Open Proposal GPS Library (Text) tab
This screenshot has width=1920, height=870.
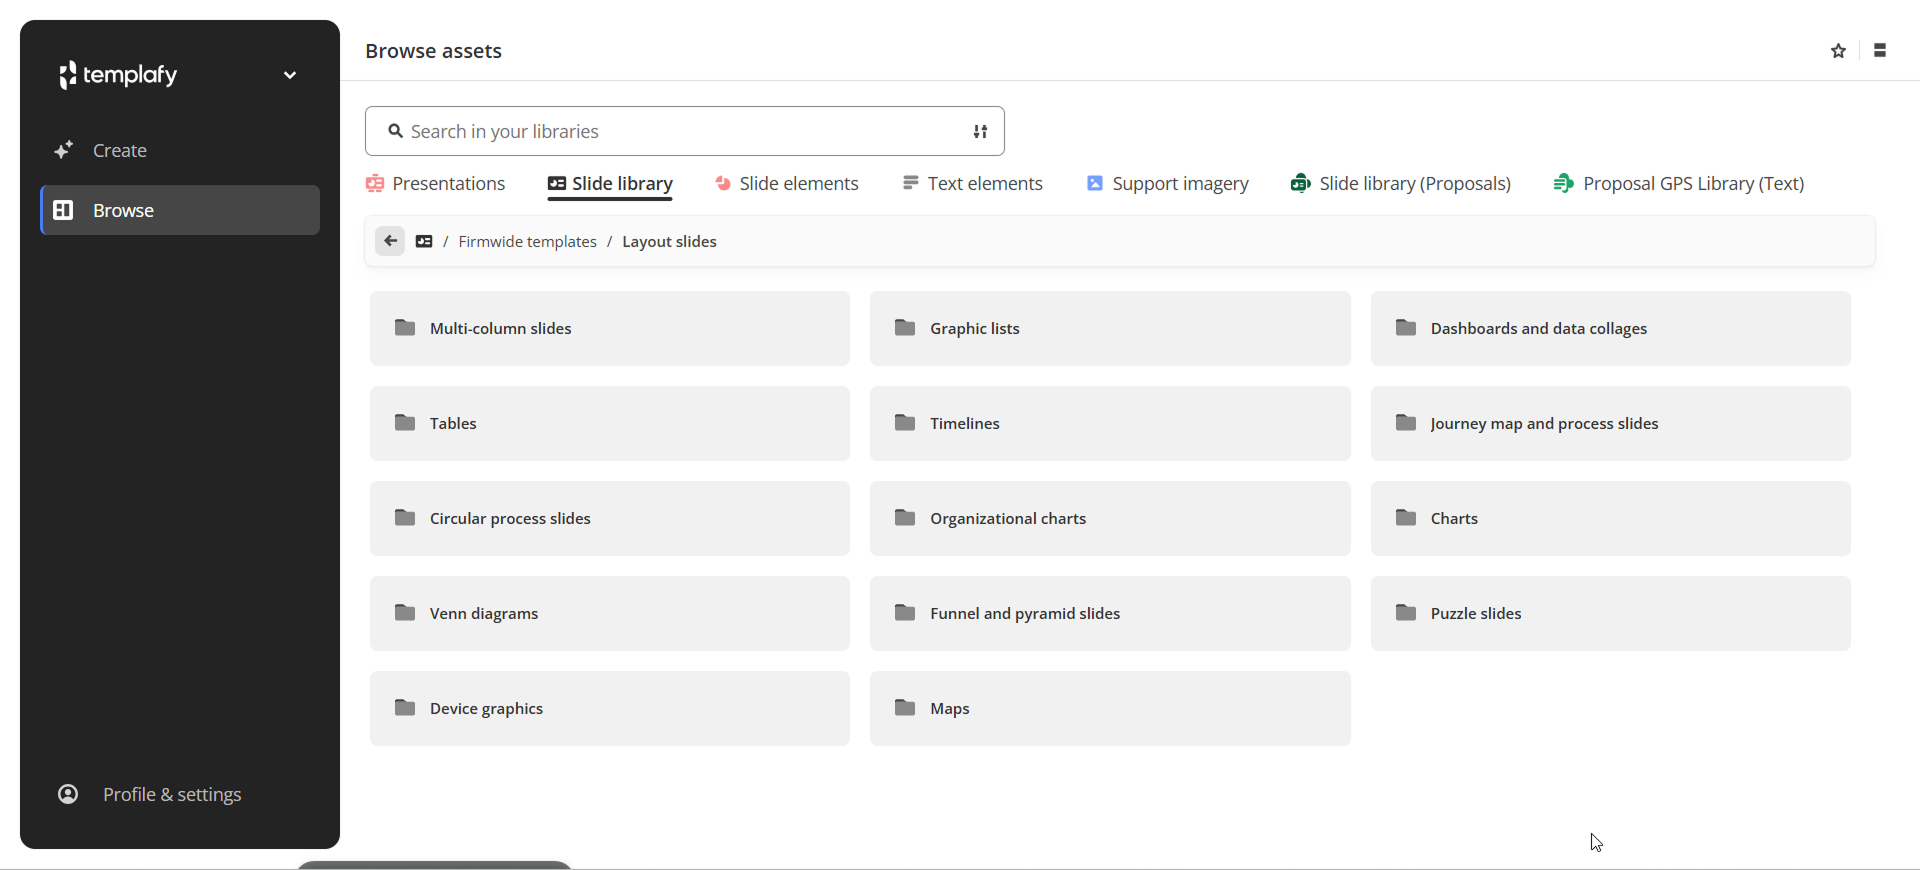pyautogui.click(x=1679, y=184)
